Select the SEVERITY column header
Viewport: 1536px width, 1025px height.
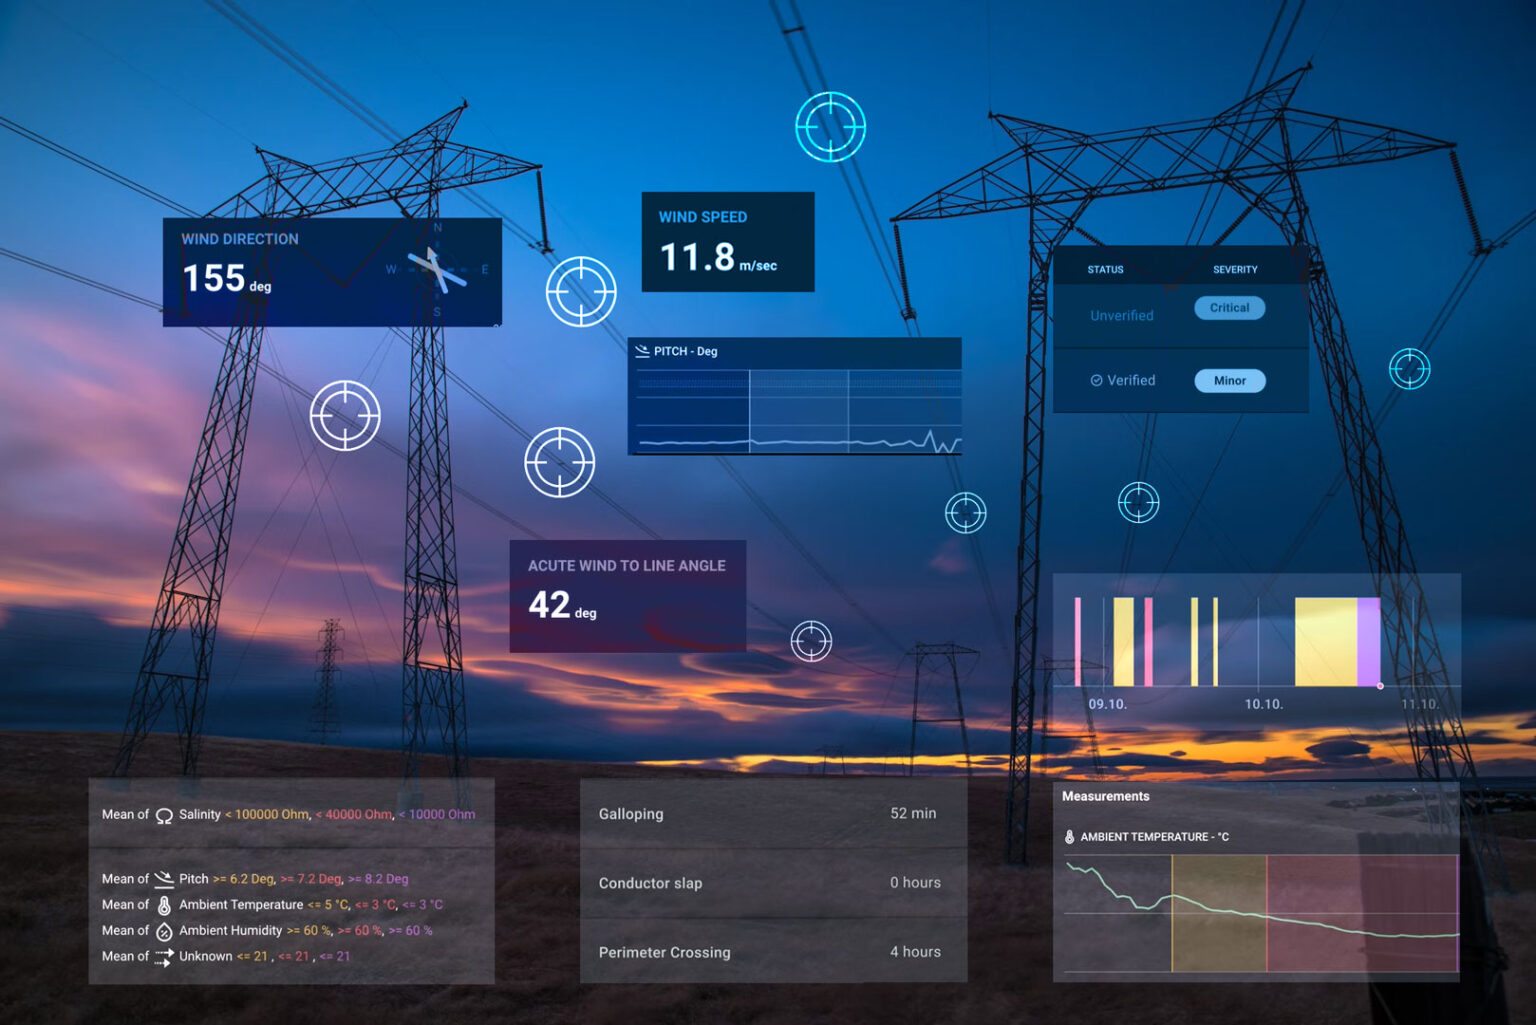tap(1234, 269)
